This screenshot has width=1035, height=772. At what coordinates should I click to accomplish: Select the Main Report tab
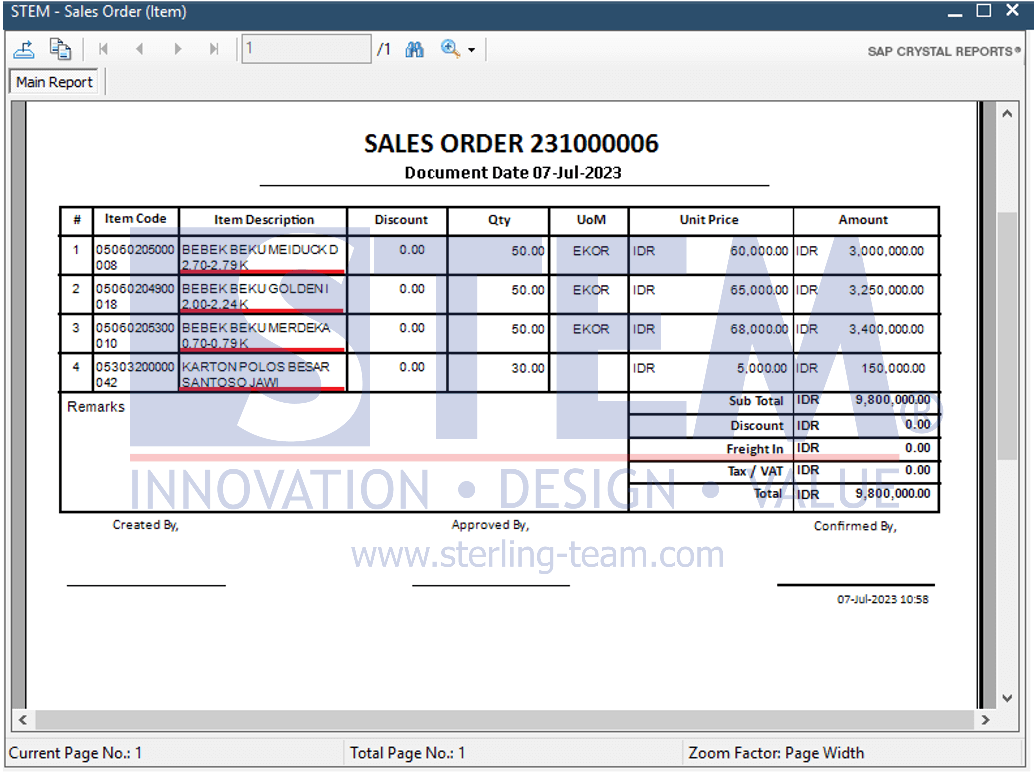pyautogui.click(x=54, y=82)
